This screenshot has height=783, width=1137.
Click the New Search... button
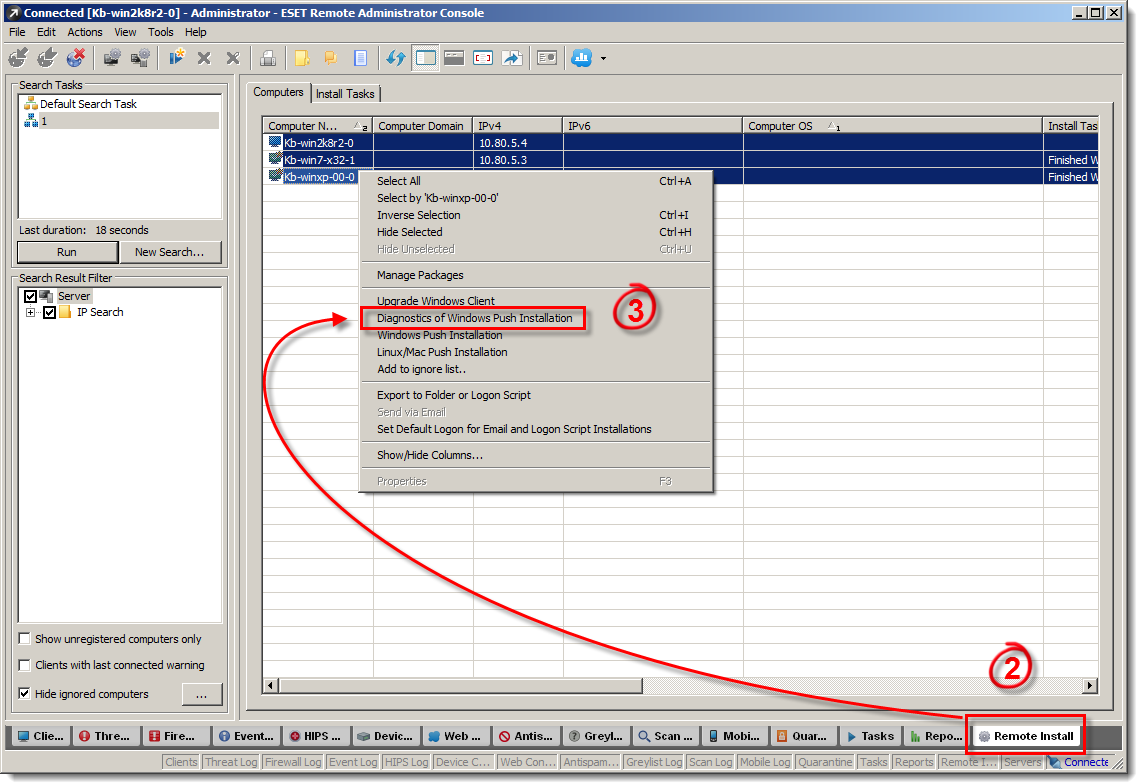170,252
